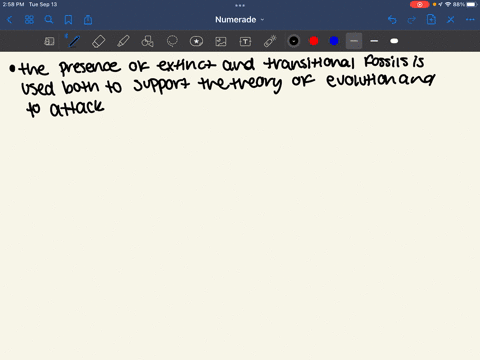The height and width of the screenshot is (360, 480).
Task: Add a new page
Action: [431, 20]
